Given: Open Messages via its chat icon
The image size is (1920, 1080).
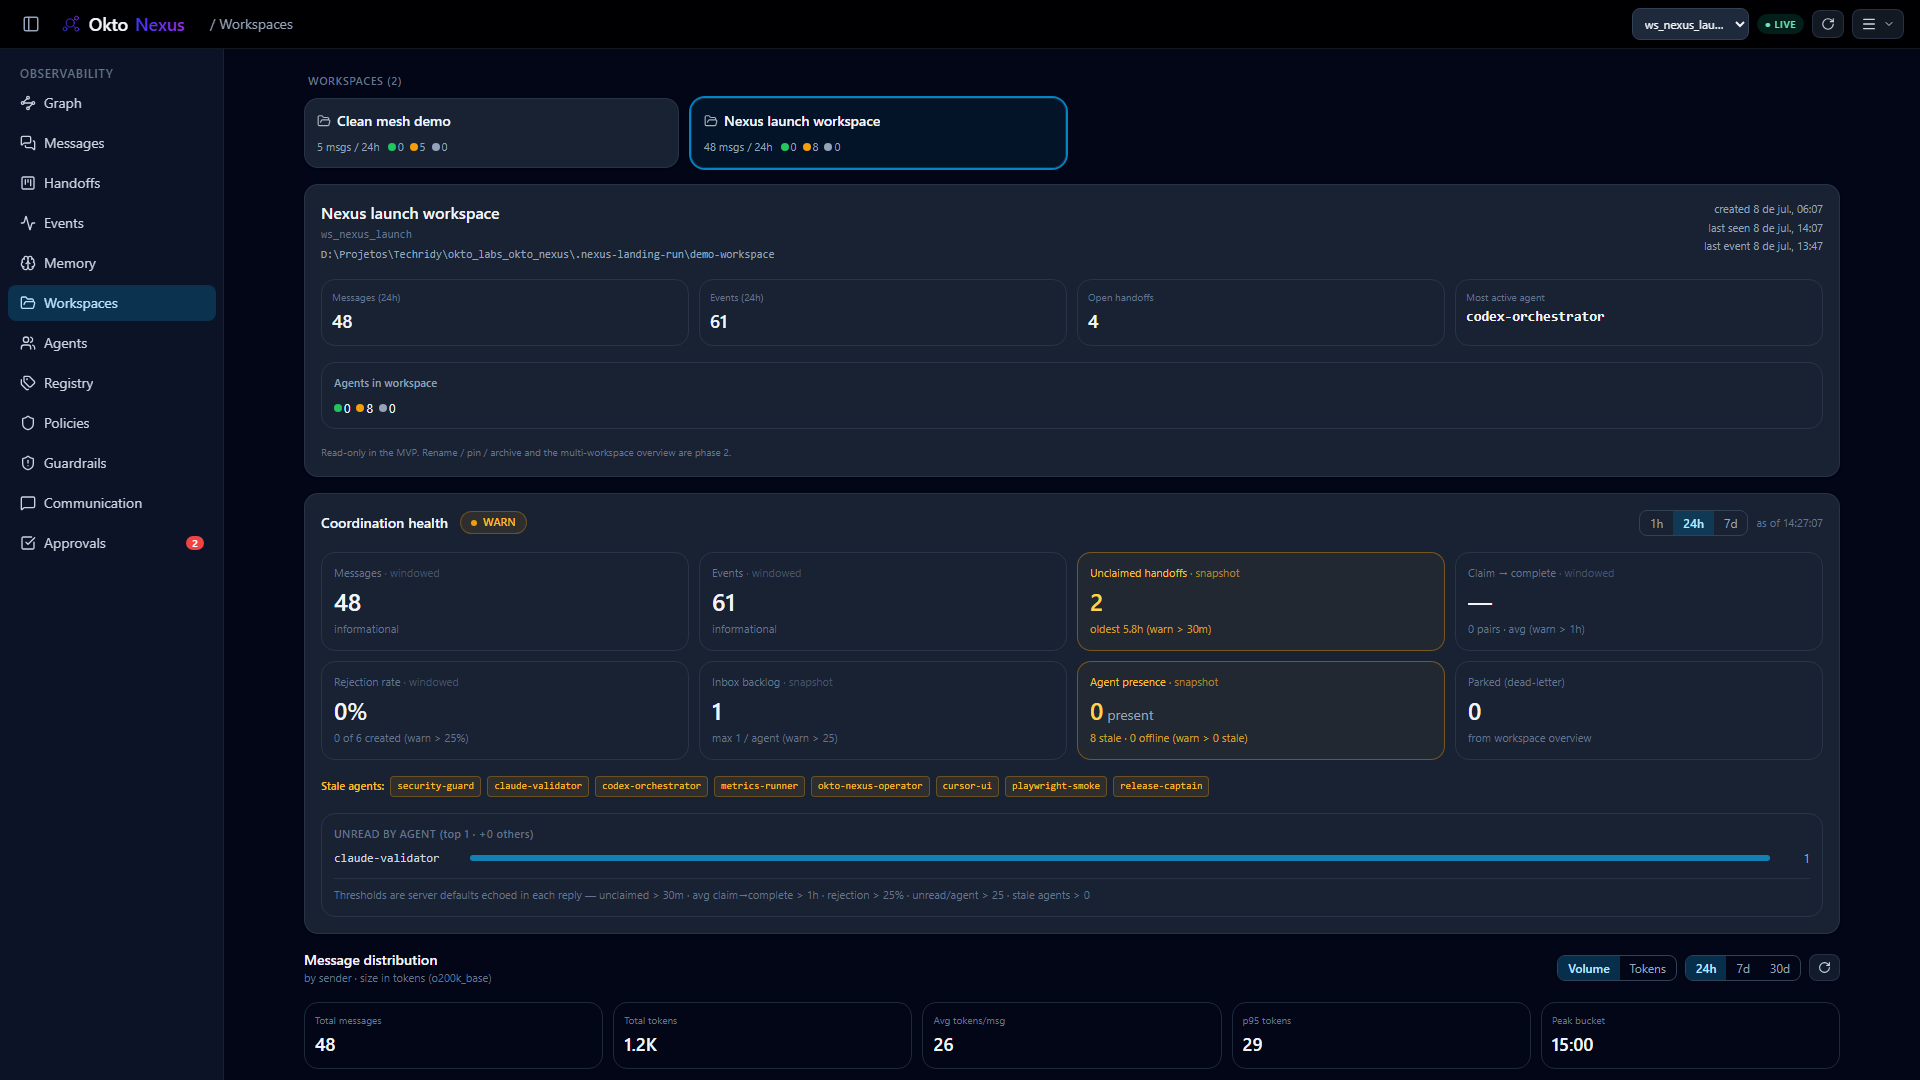Looking at the screenshot, I should coord(28,143).
